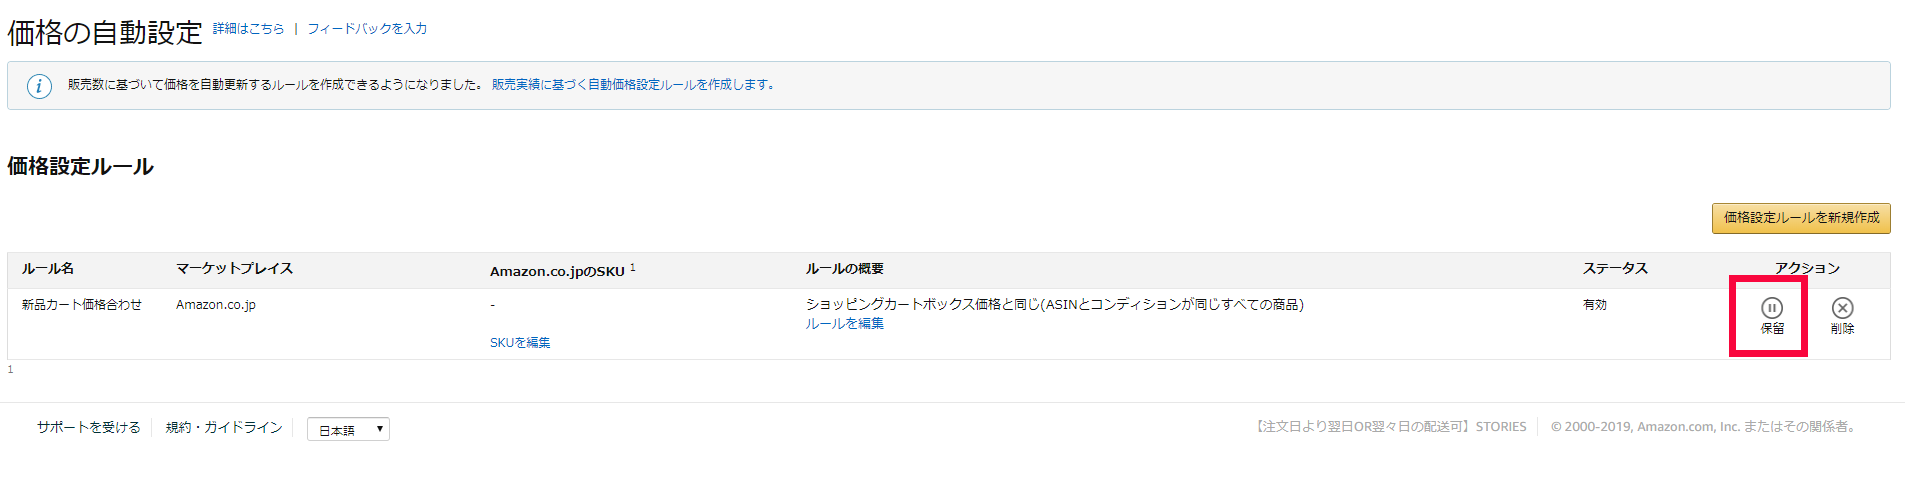Click the 有効 status text in the rule row

pyautogui.click(x=1595, y=305)
